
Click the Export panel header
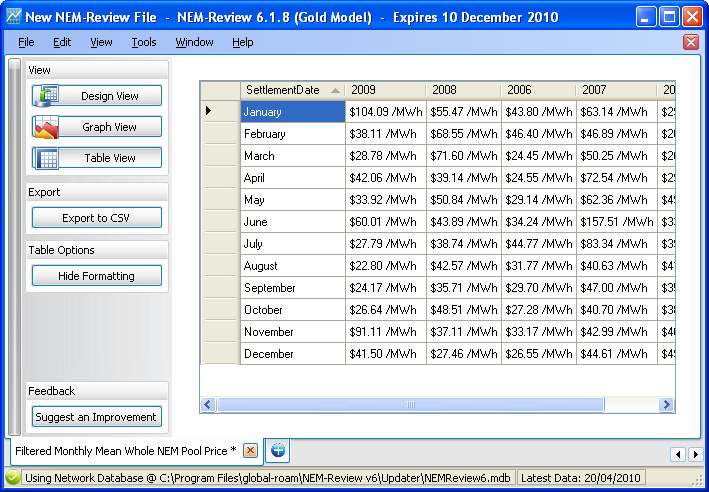pos(97,192)
